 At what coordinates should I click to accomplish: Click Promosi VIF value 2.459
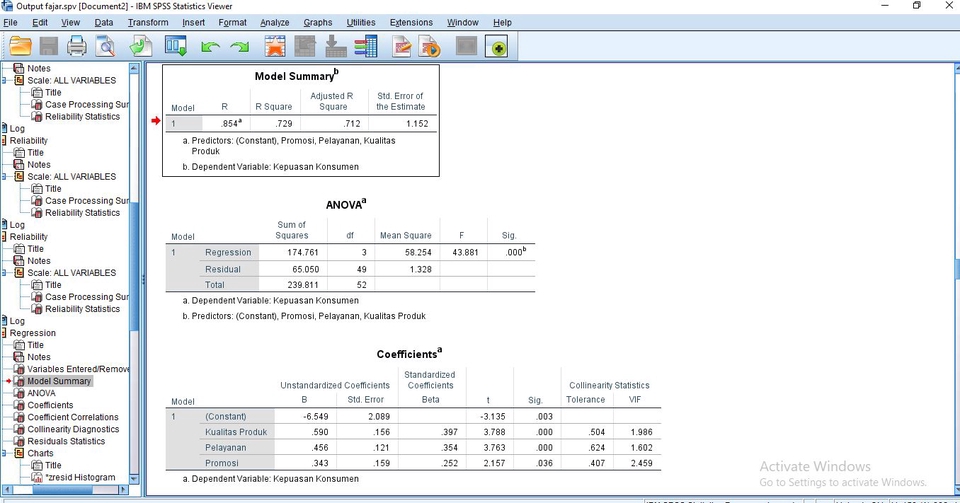[641, 463]
